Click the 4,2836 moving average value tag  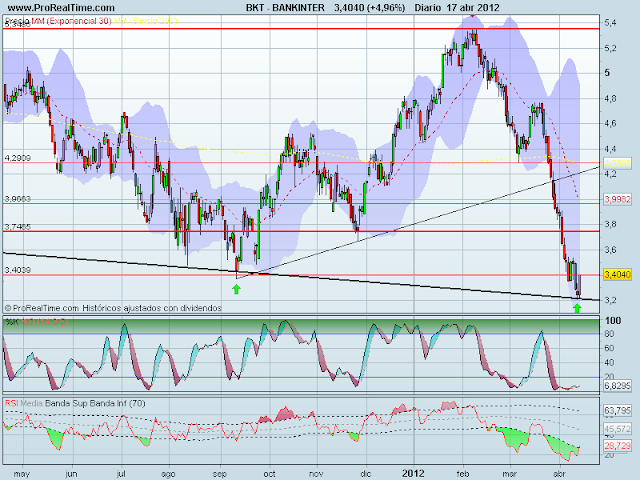point(618,163)
